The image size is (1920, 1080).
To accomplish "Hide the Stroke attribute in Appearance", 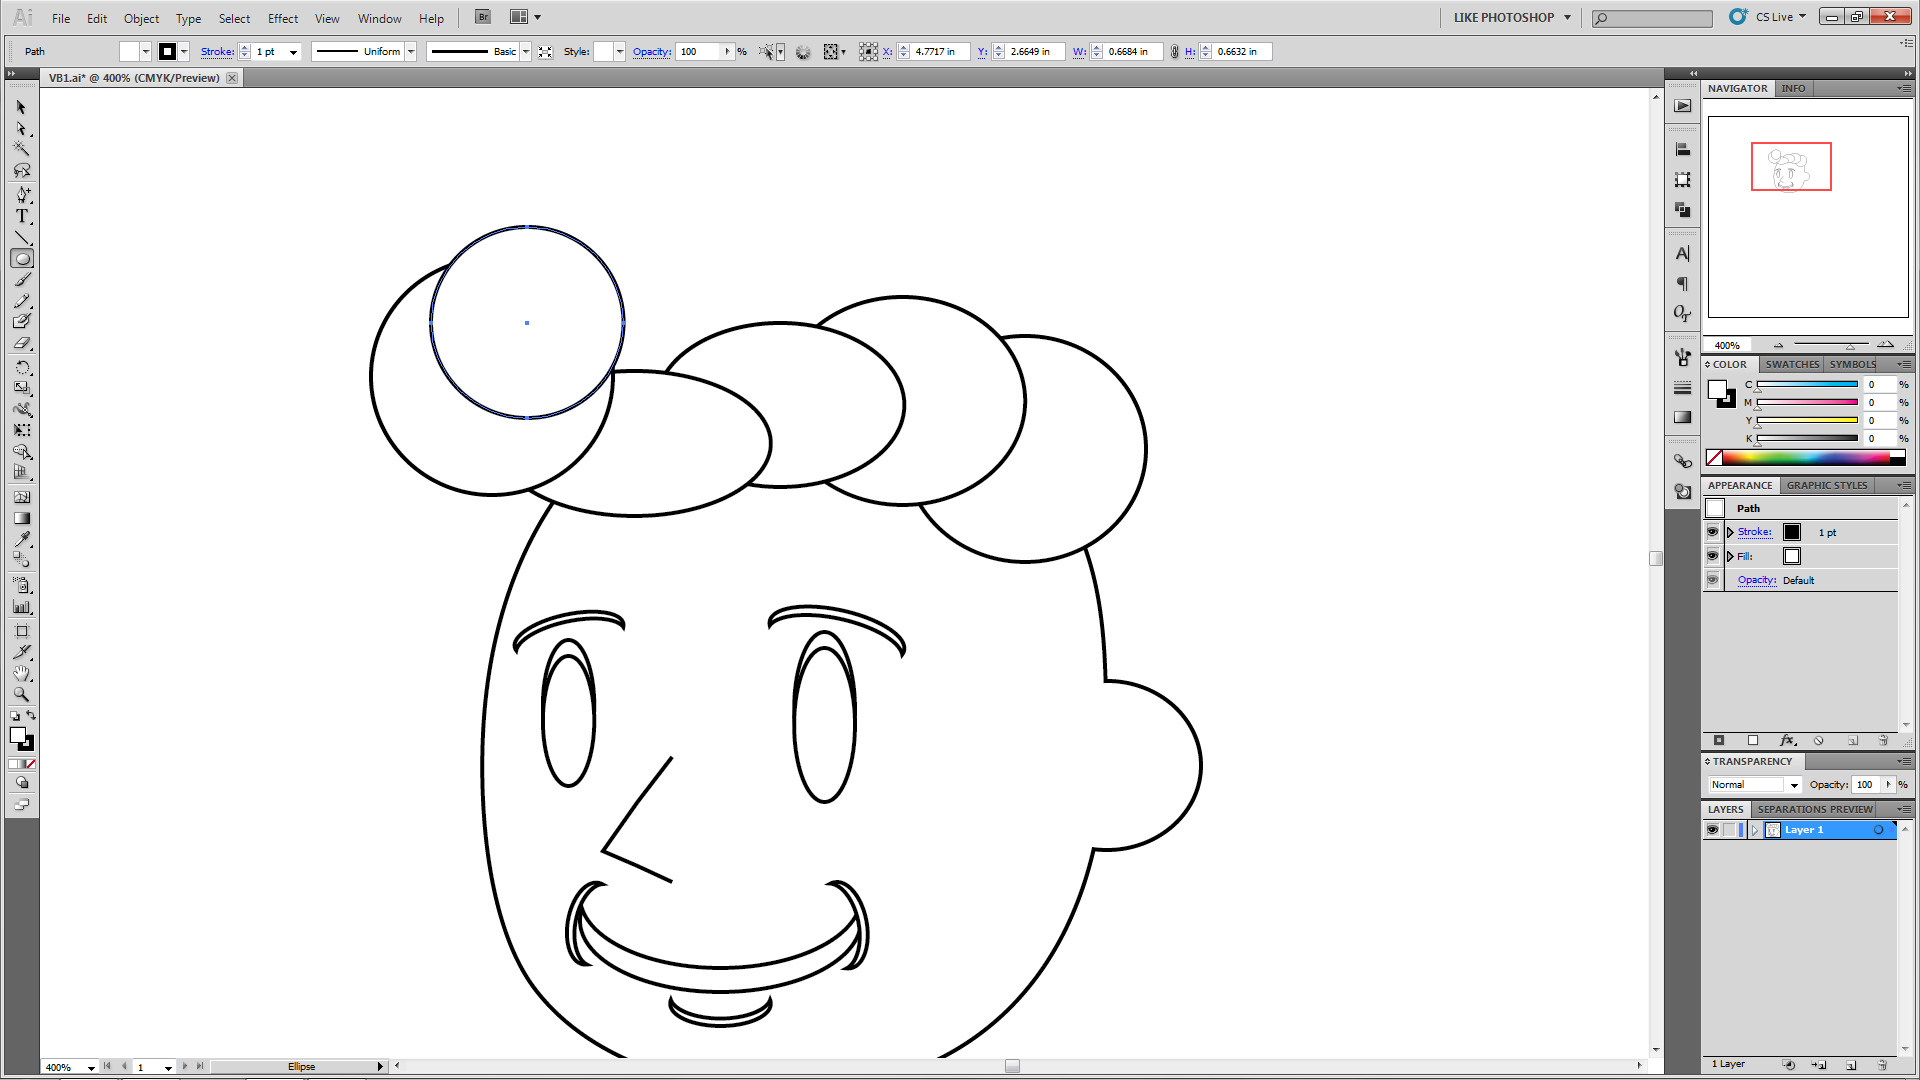I will (1712, 532).
